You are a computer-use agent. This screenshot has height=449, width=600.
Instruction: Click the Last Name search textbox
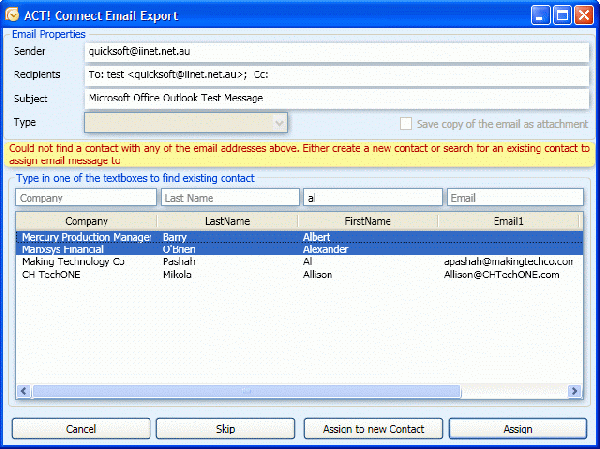[x=230, y=198]
